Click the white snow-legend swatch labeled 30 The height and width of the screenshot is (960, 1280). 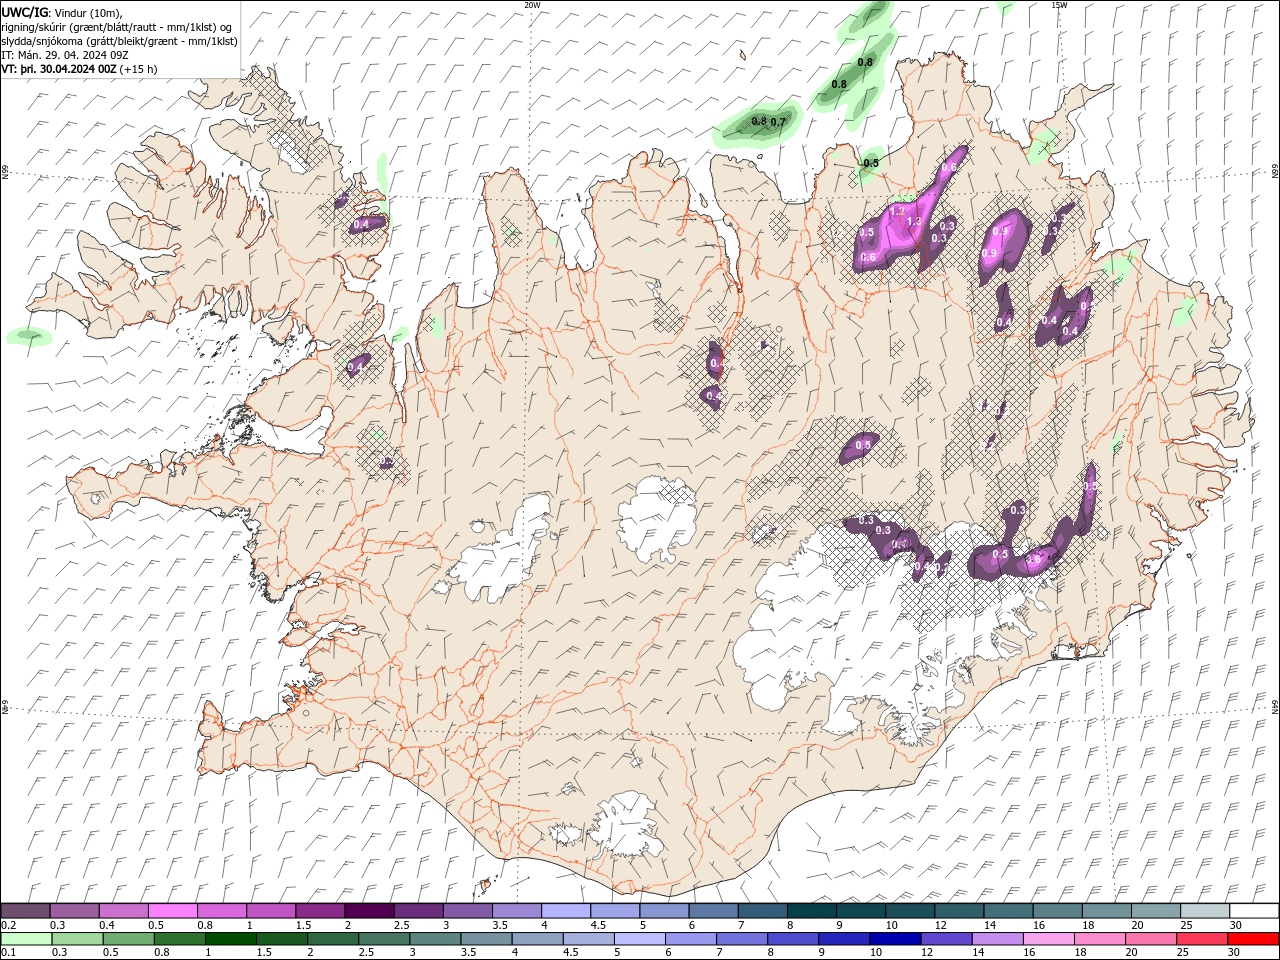click(1253, 911)
